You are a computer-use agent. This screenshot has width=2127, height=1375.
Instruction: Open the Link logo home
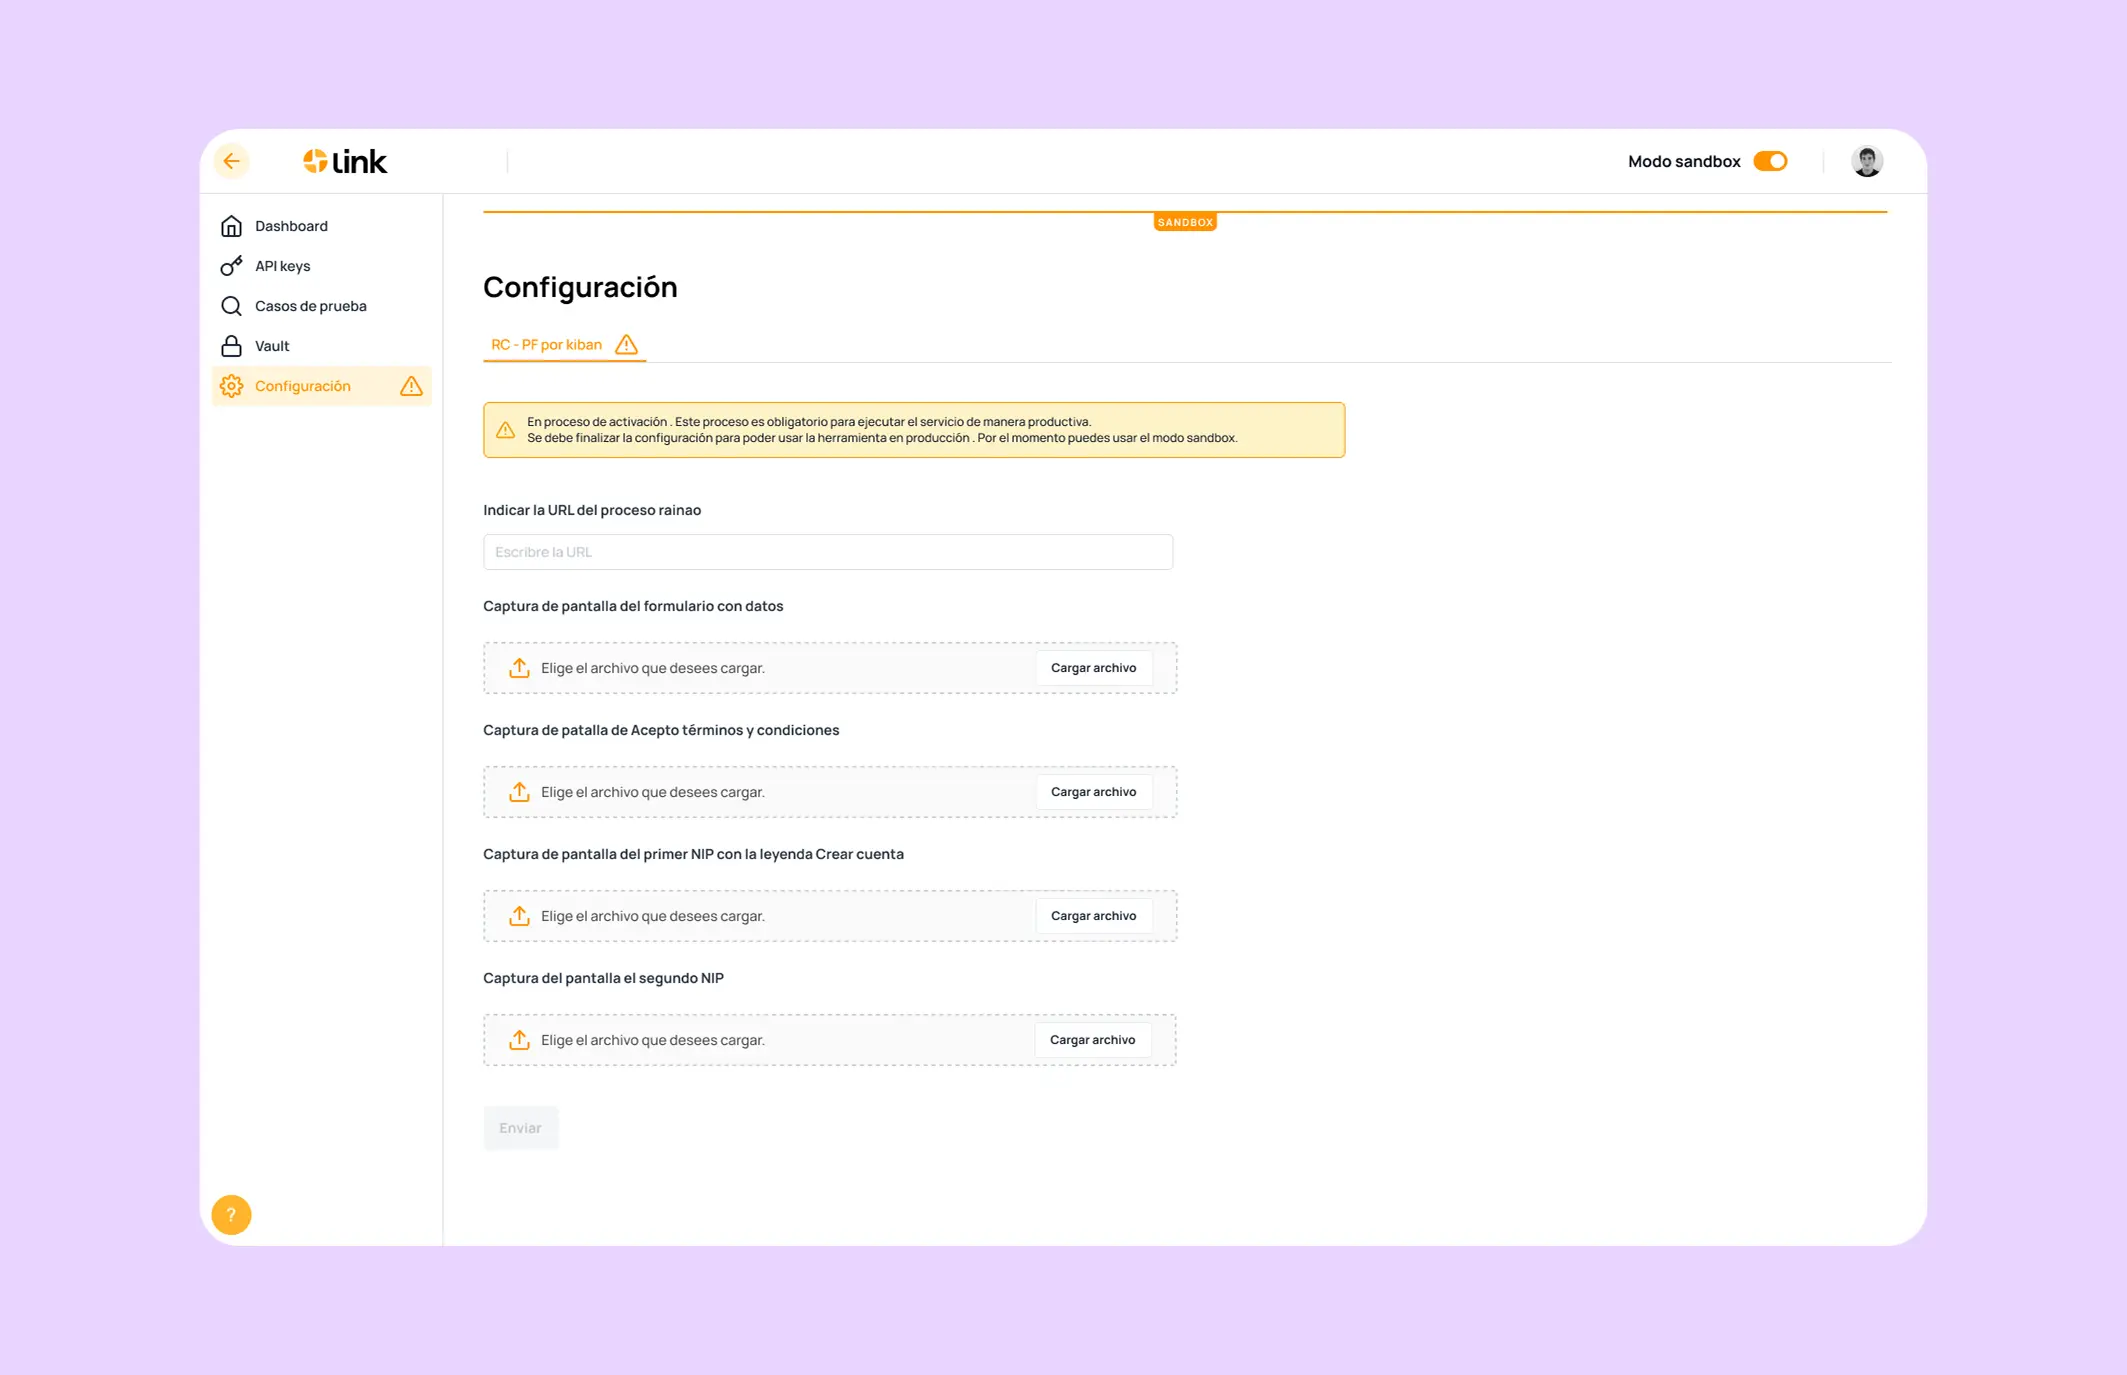pos(345,161)
